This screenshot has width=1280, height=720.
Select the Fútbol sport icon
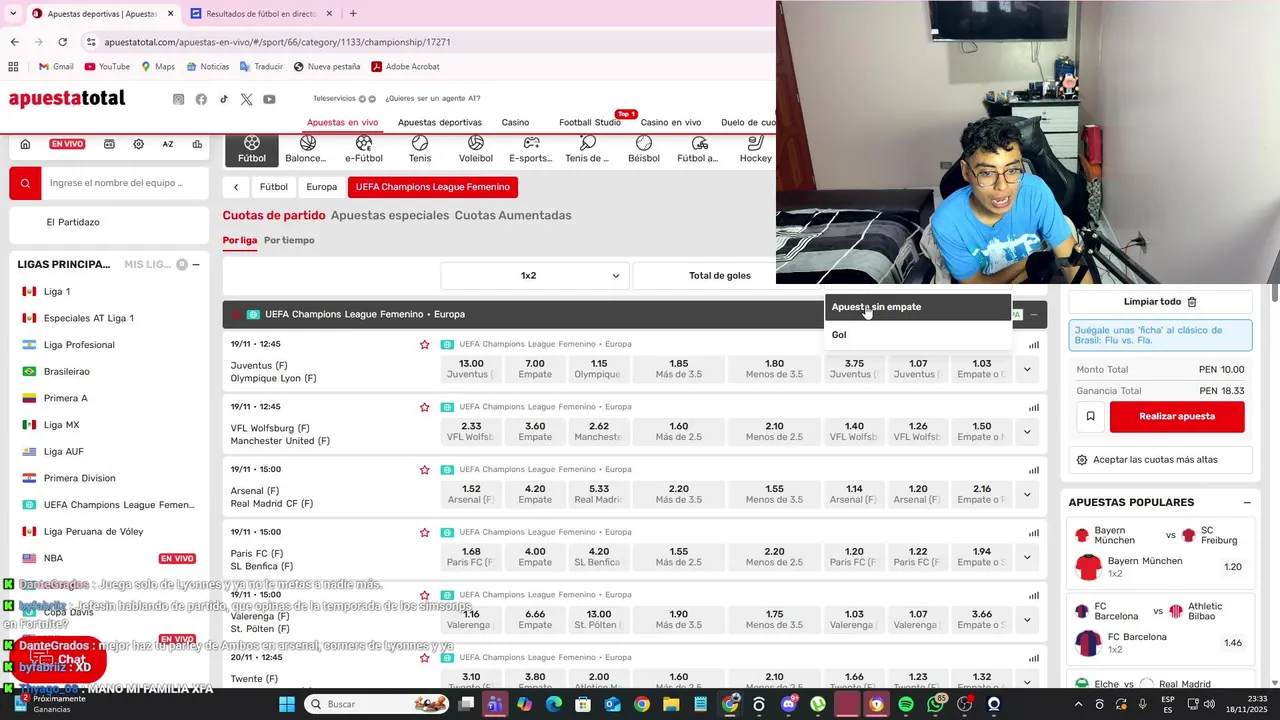tap(252, 150)
